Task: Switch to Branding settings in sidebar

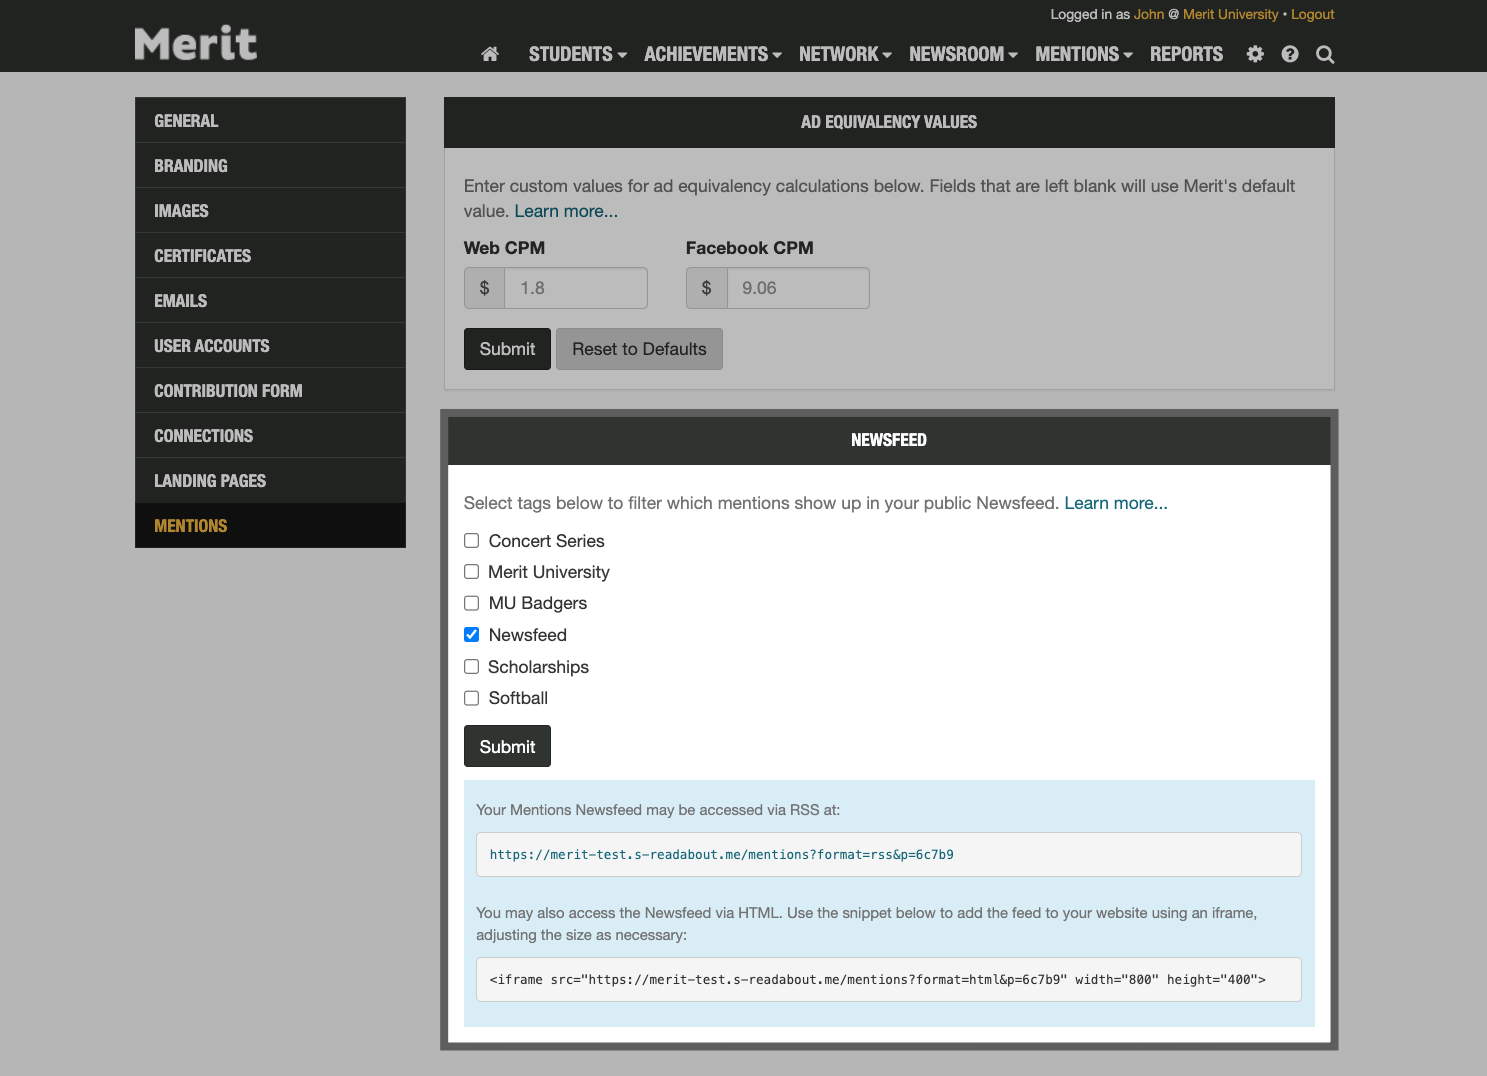Action: pos(191,166)
